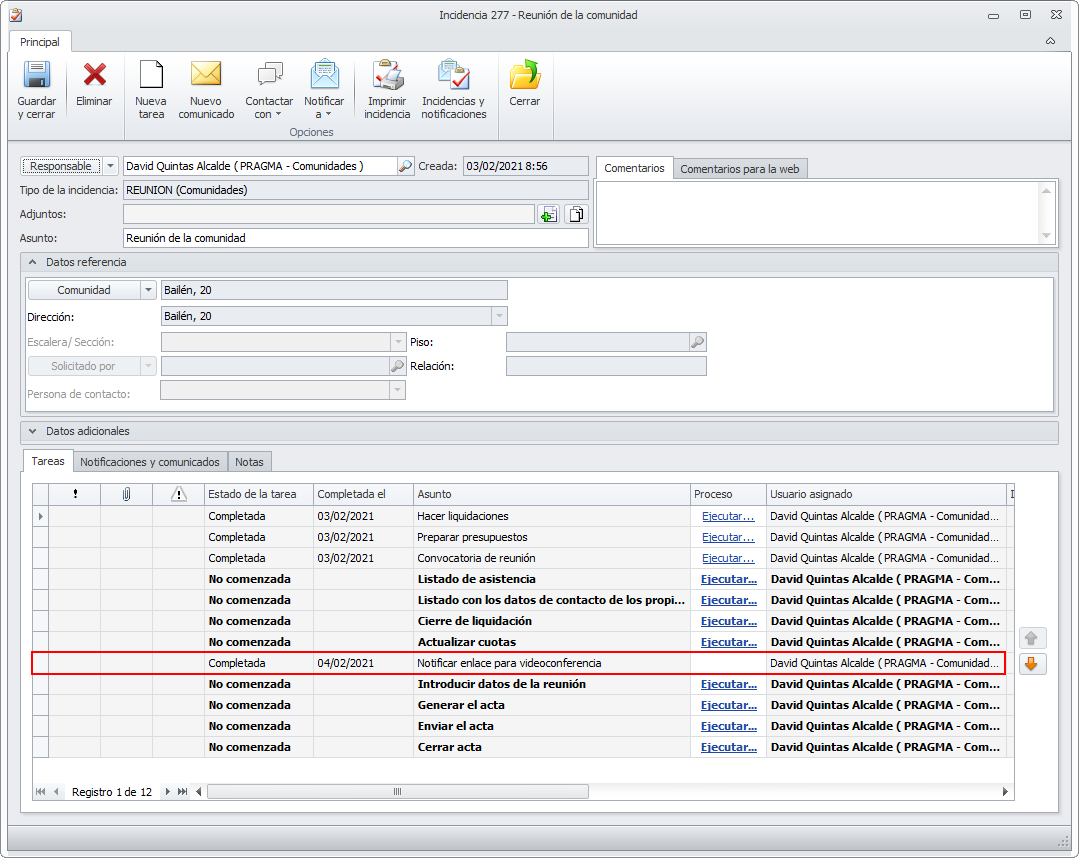Expand the Dirección combo box arrow
This screenshot has height=858, width=1079.
[498, 316]
